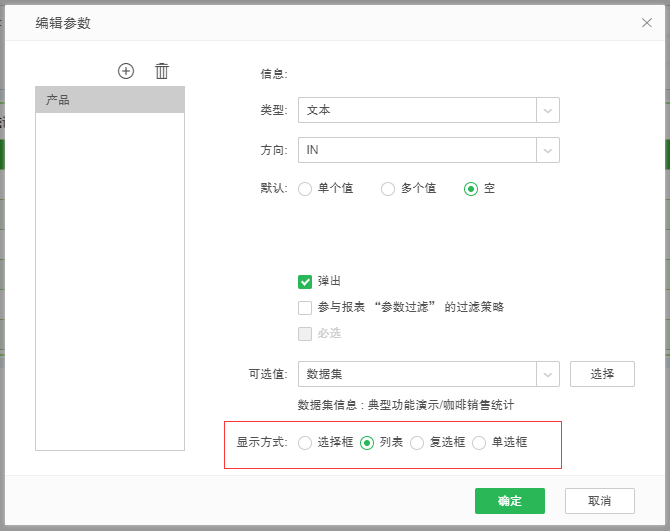Open the 类型 dropdown showing 文本
Viewport: 670px width, 531px height.
pos(428,110)
